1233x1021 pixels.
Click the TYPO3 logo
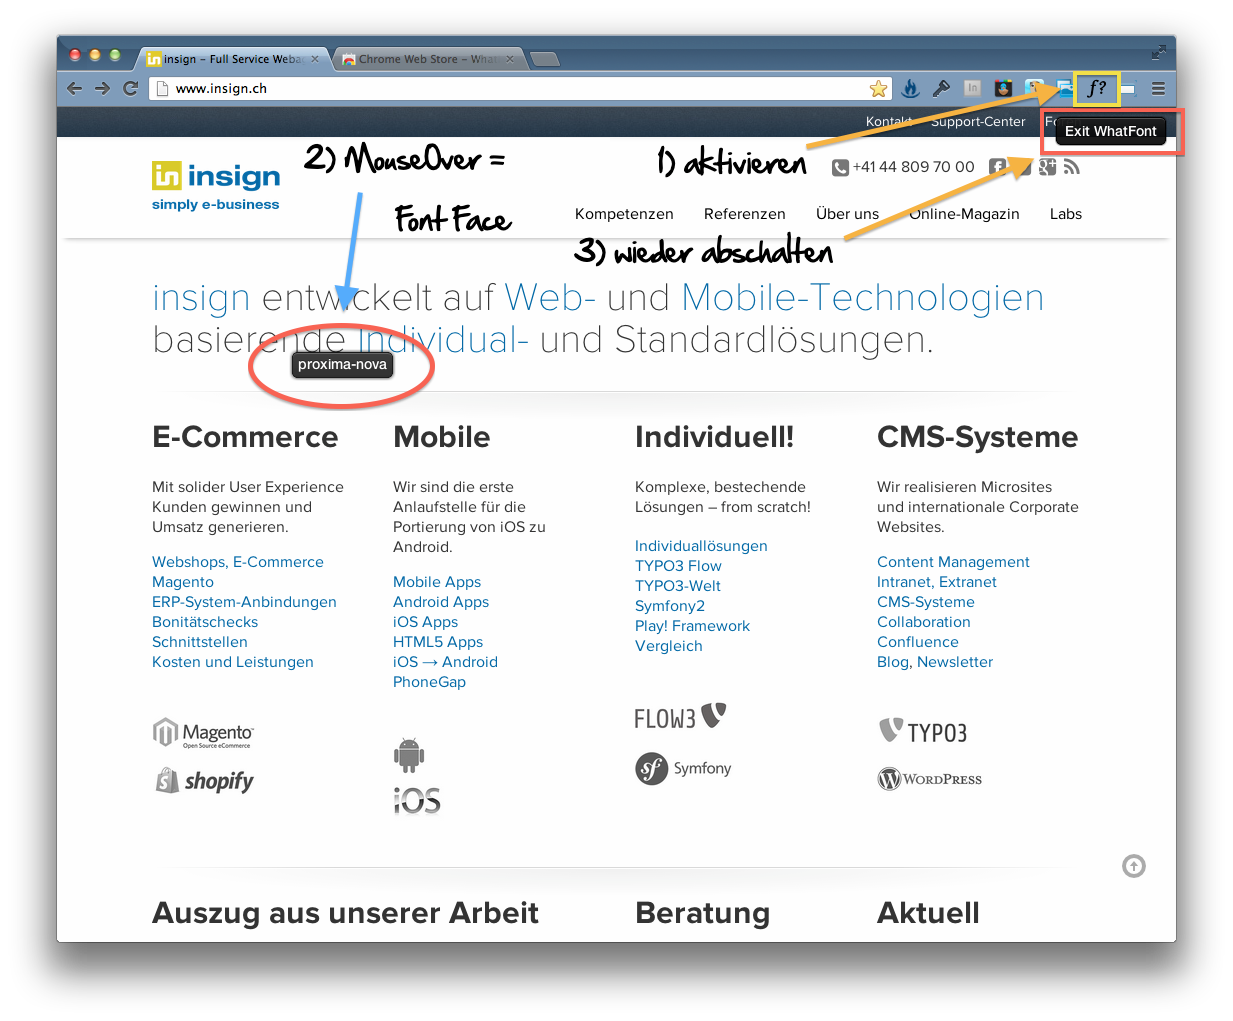click(x=923, y=732)
